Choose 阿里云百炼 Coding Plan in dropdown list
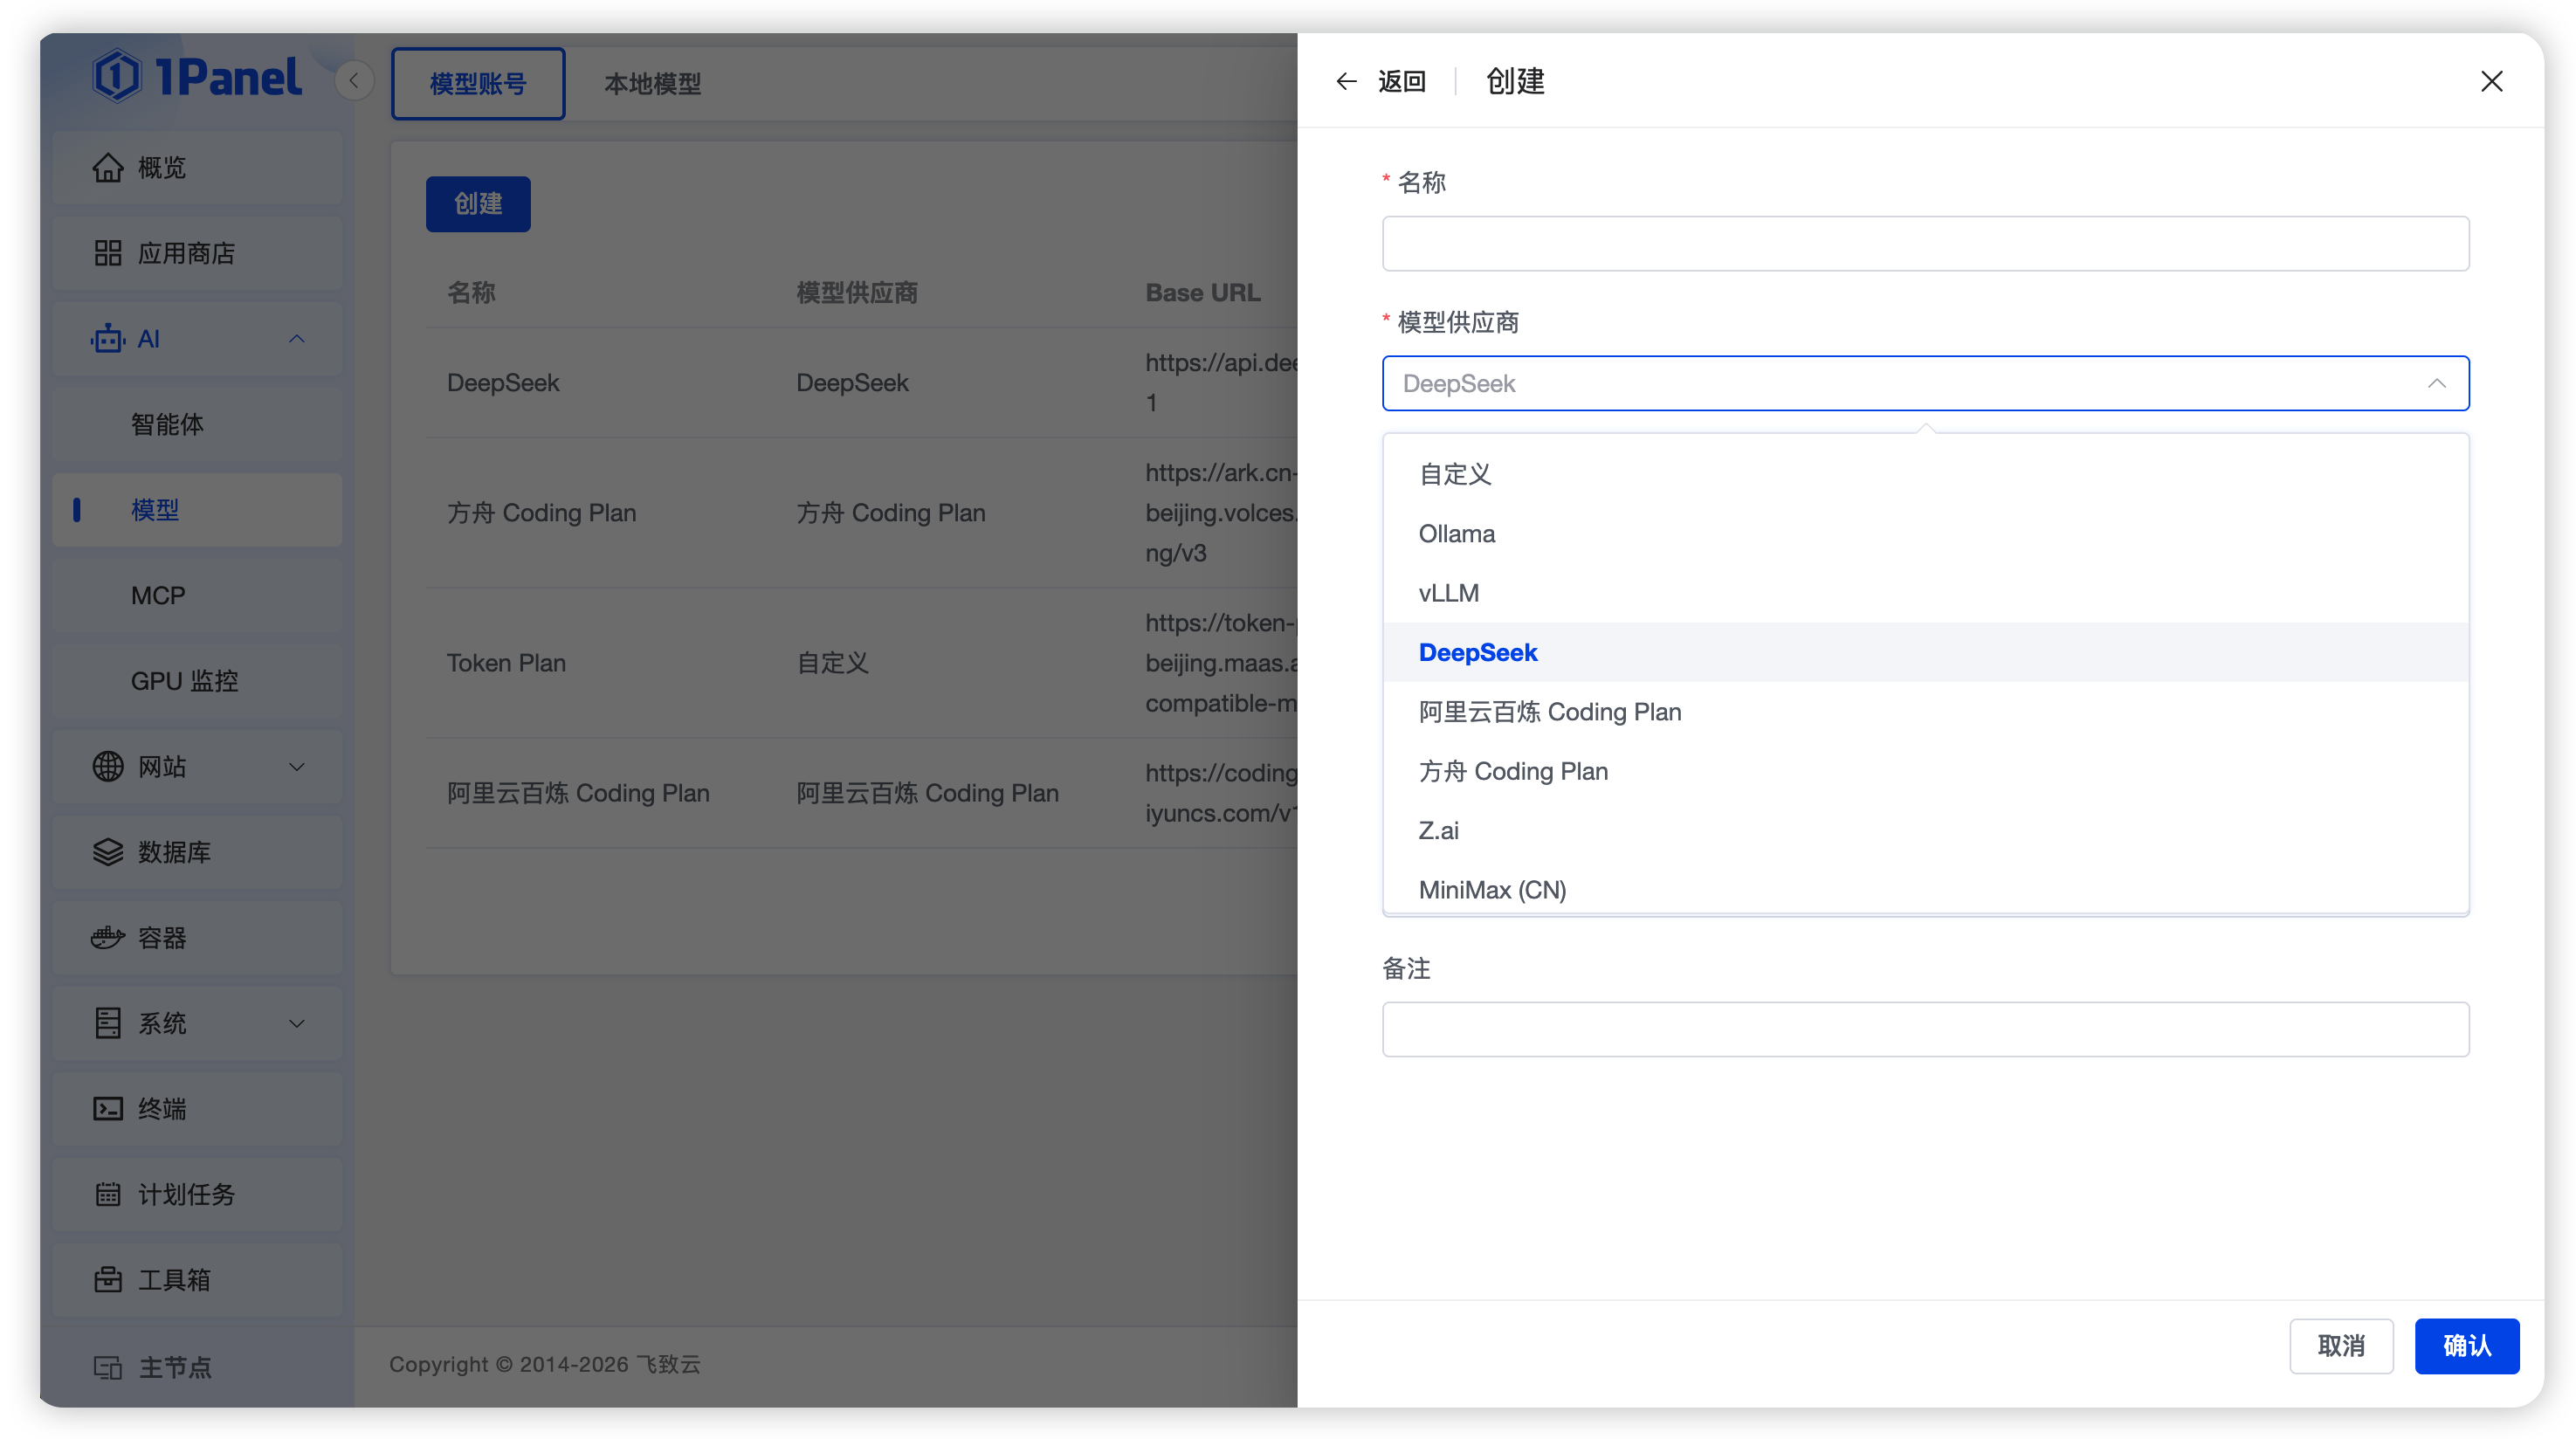Image resolution: width=2576 pixels, height=1439 pixels. point(1925,712)
